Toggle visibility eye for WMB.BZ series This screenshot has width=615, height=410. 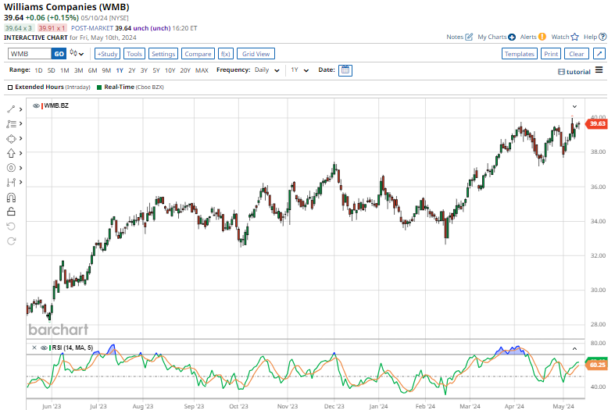click(36, 104)
